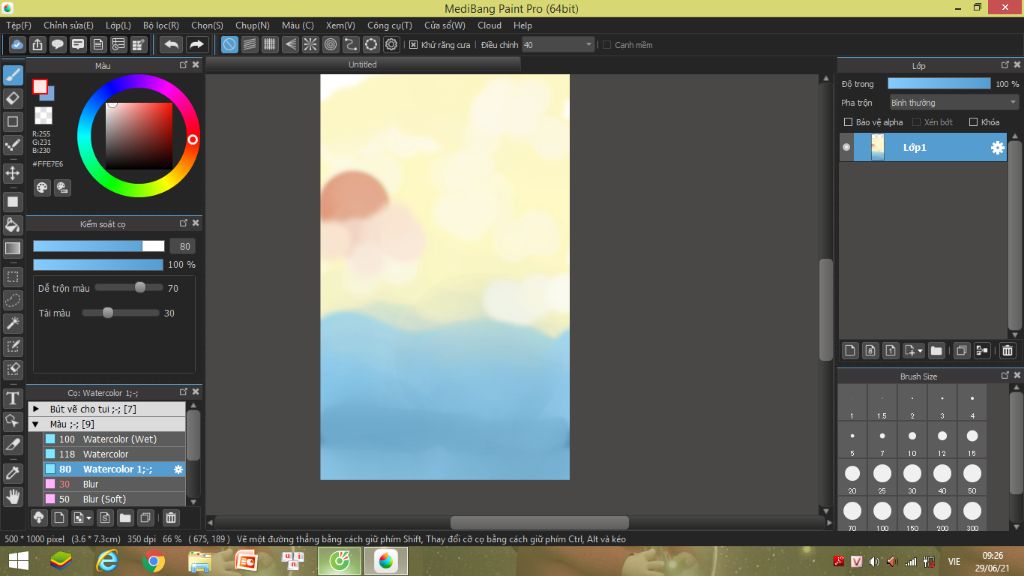The image size is (1024, 576).
Task: Expand the Bút vẽ cho tui brush group
Action: pos(36,409)
